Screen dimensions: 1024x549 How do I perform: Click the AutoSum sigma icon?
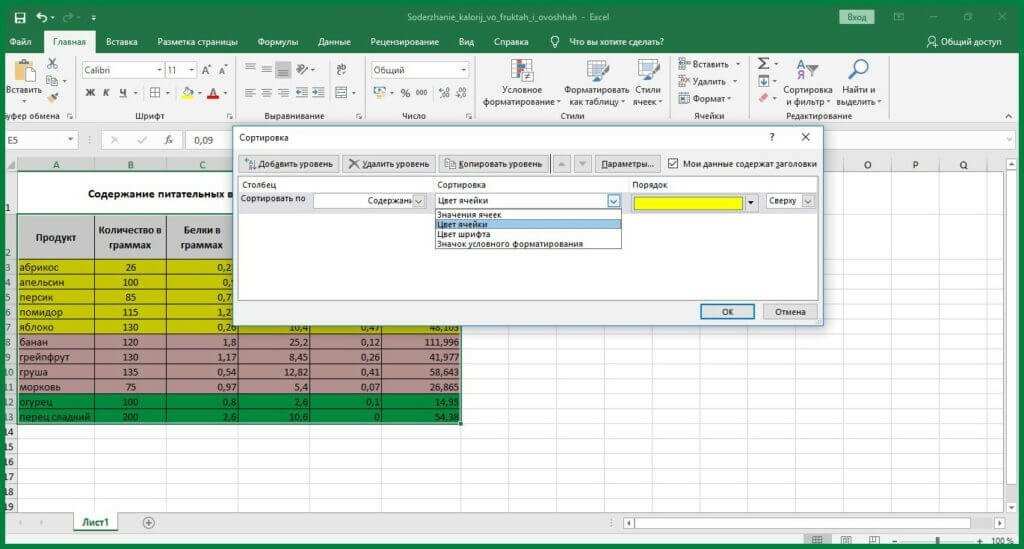(763, 63)
